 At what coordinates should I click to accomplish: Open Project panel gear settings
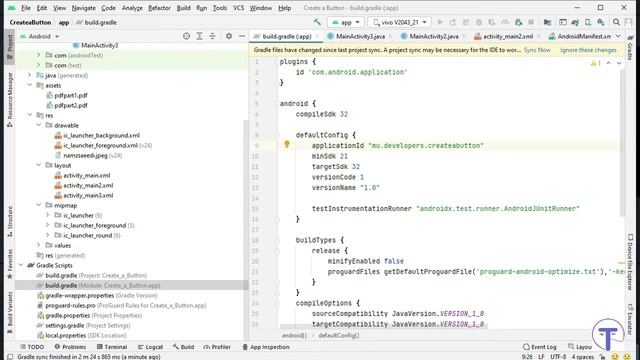tap(229, 36)
